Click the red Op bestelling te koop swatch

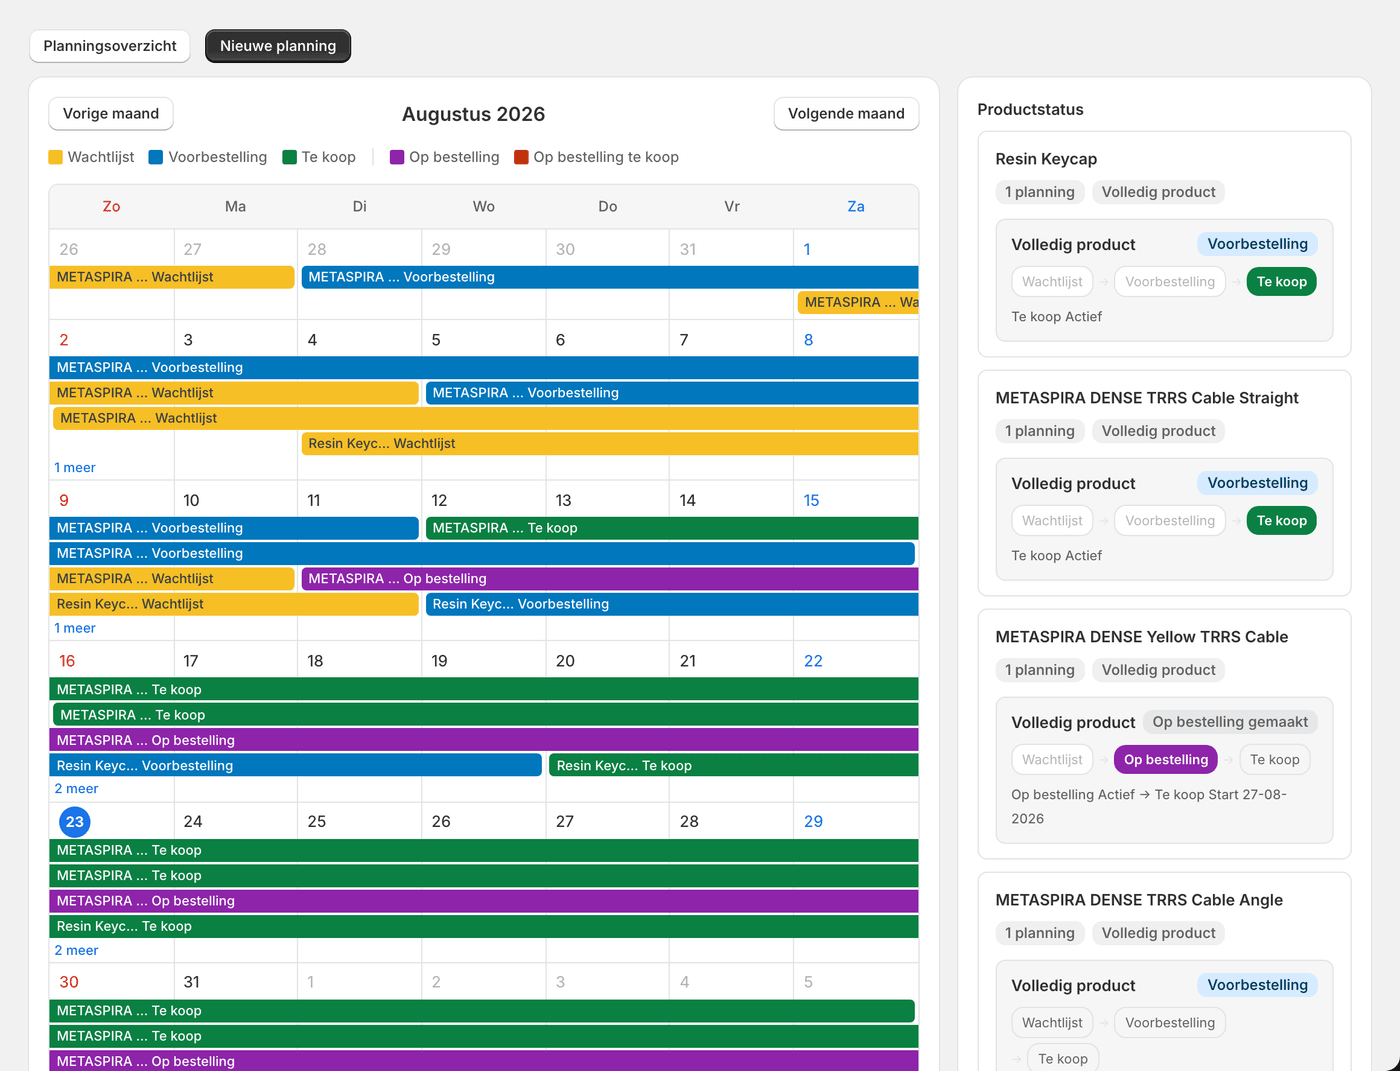click(x=521, y=157)
